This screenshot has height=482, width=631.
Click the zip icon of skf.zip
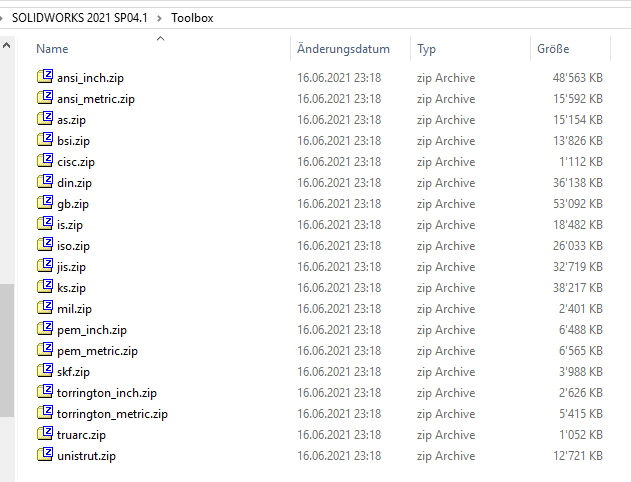45,370
